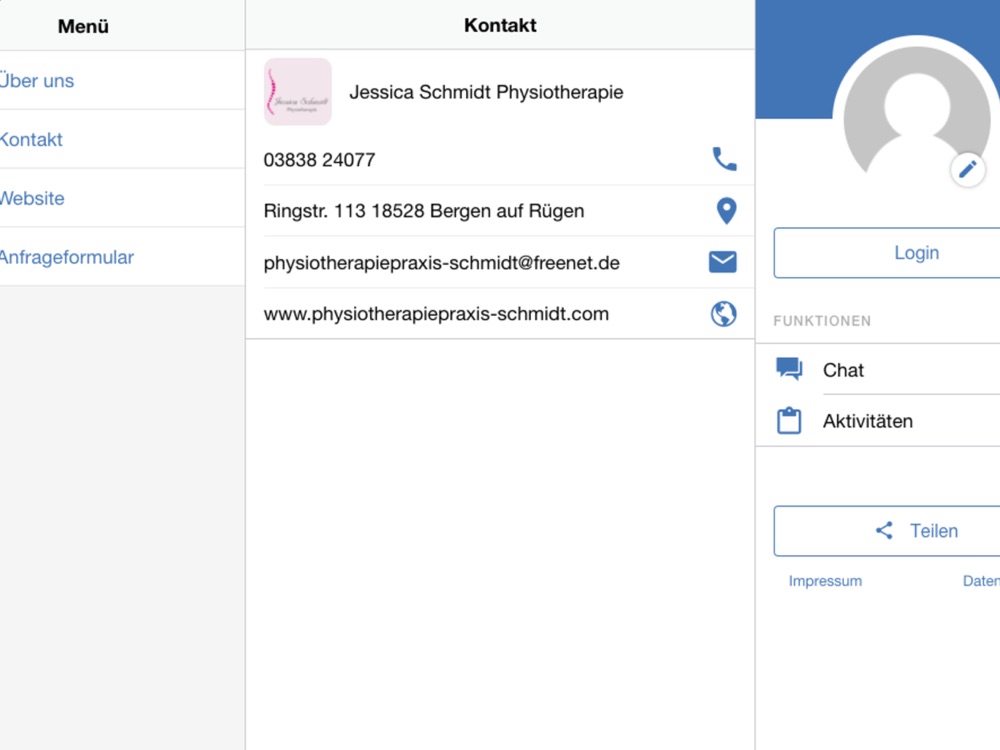Select Kontakt in the menu
The height and width of the screenshot is (750, 1000).
pyautogui.click(x=122, y=139)
